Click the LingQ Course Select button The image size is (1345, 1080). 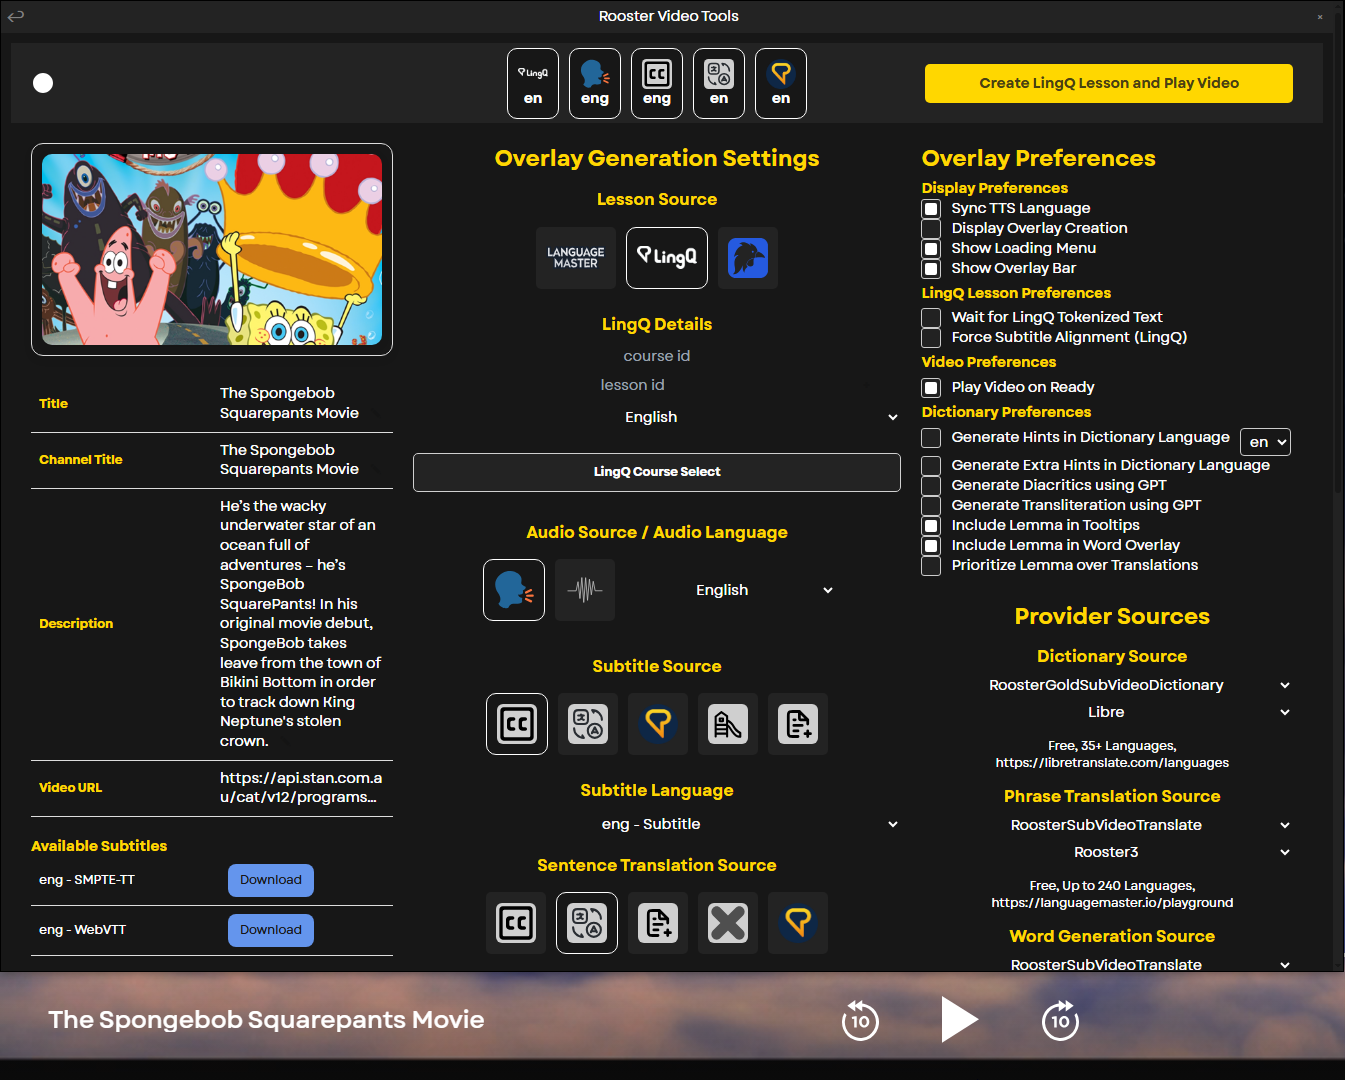pyautogui.click(x=657, y=472)
